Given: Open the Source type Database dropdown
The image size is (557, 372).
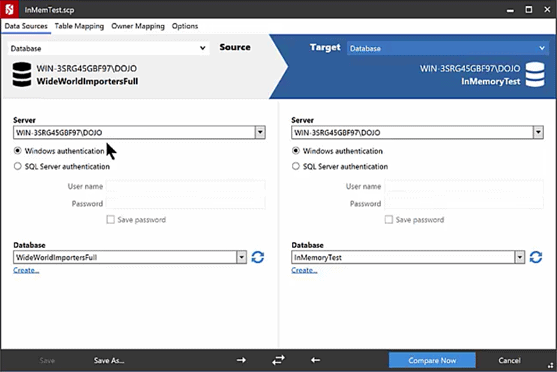Looking at the screenshot, I should pyautogui.click(x=108, y=48).
